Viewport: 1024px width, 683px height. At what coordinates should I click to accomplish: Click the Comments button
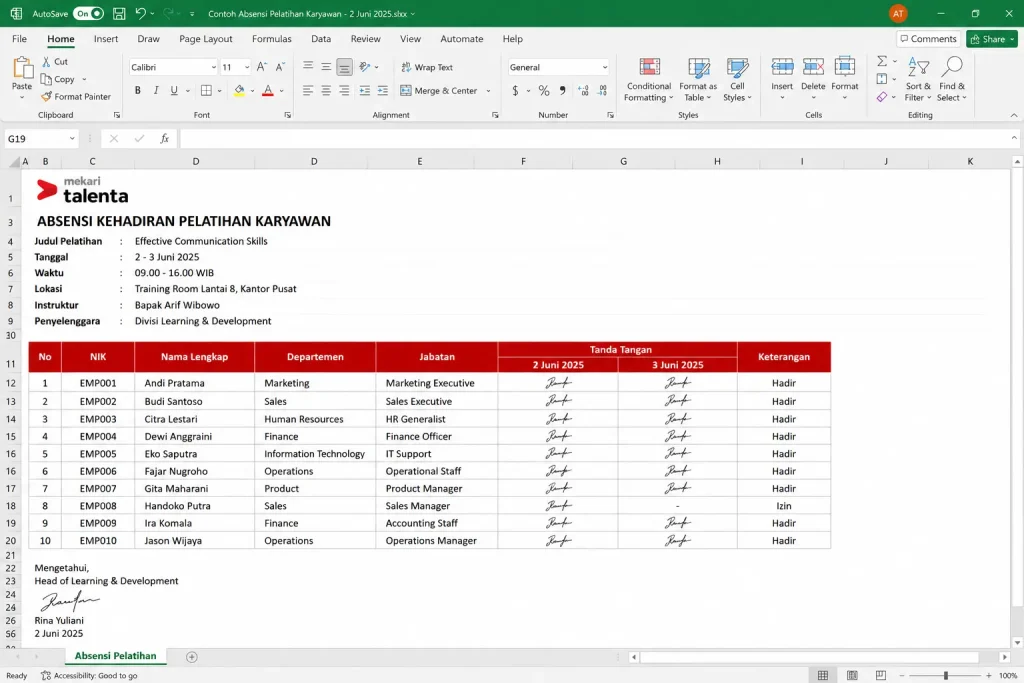[x=928, y=39]
